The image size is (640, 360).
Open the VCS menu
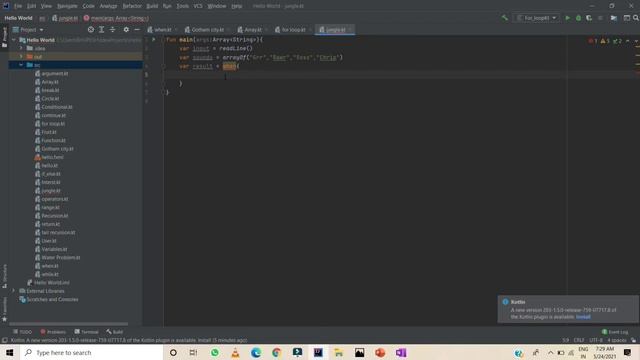tap(198, 6)
